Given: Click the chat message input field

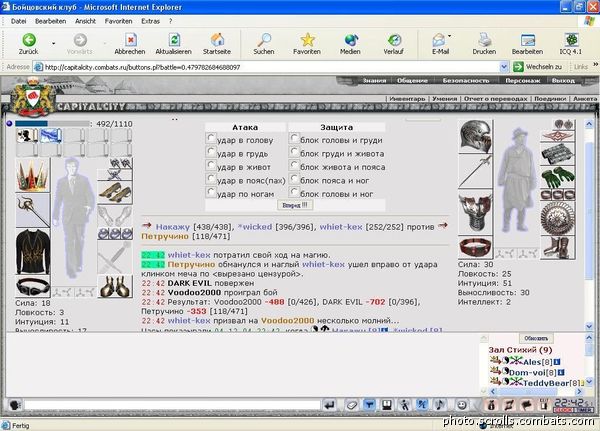Looking at the screenshot, I should click(172, 405).
